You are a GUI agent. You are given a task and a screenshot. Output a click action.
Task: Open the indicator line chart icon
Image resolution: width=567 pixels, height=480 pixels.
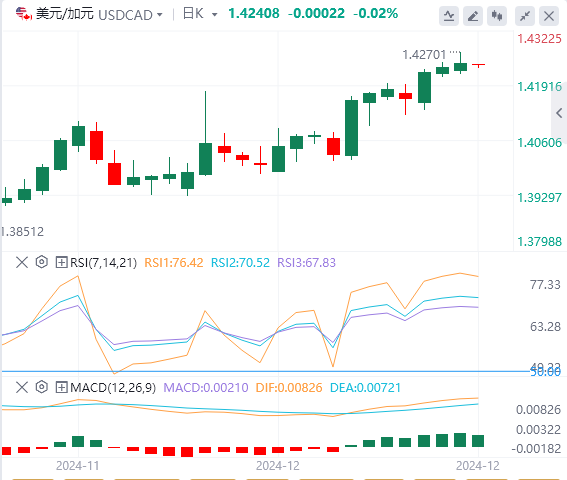(449, 16)
